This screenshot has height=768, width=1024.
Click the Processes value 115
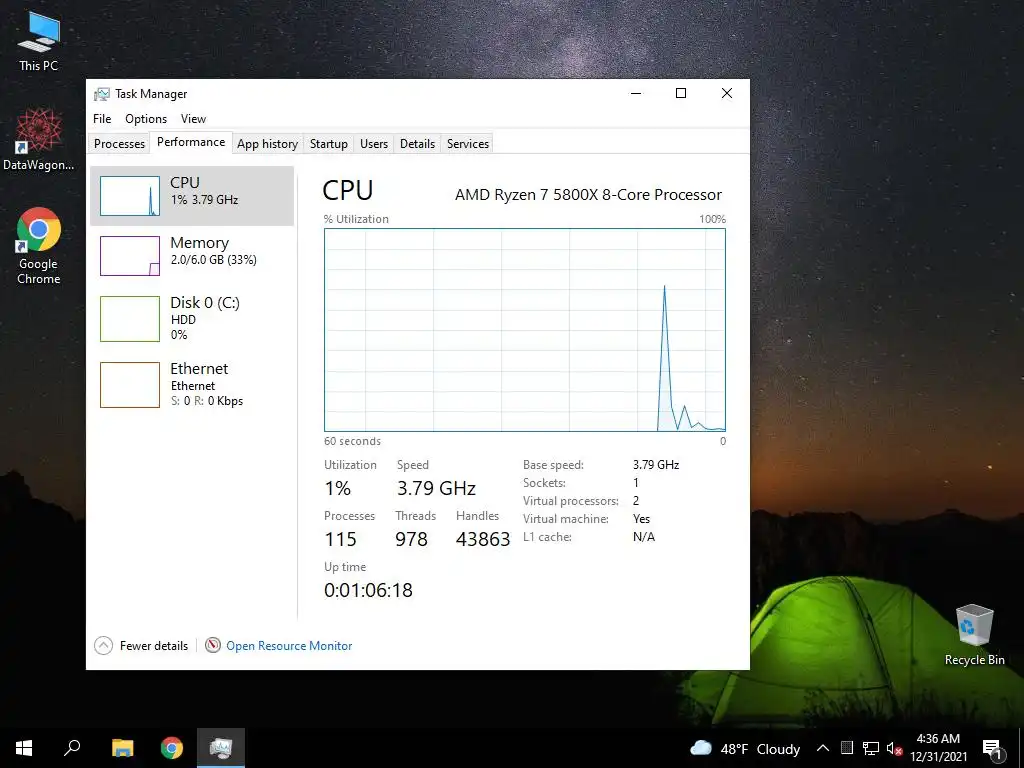pos(340,539)
